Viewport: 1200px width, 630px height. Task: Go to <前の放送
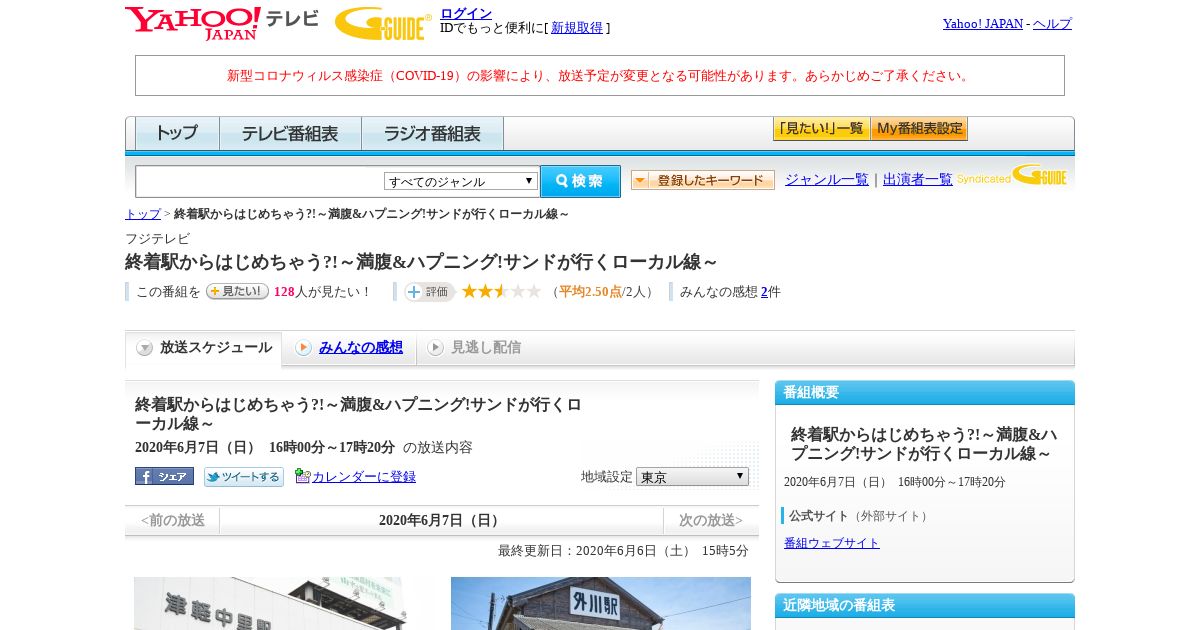(x=173, y=520)
